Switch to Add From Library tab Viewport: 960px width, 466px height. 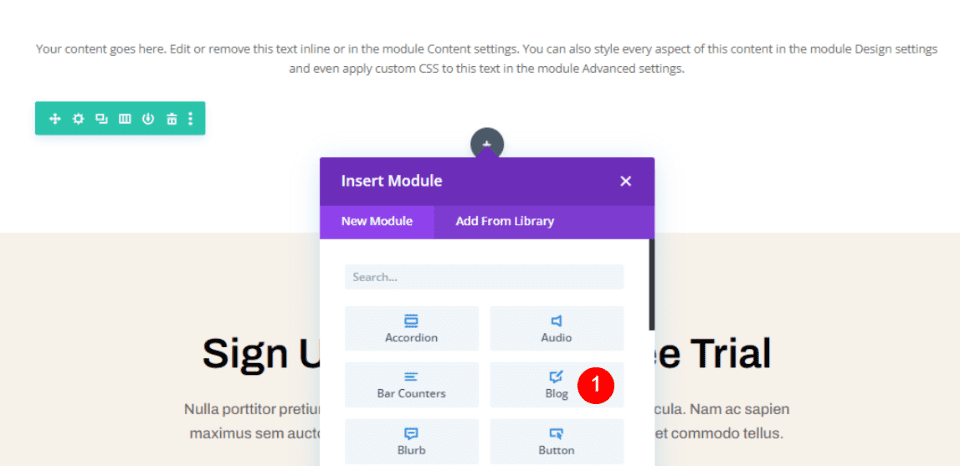504,221
